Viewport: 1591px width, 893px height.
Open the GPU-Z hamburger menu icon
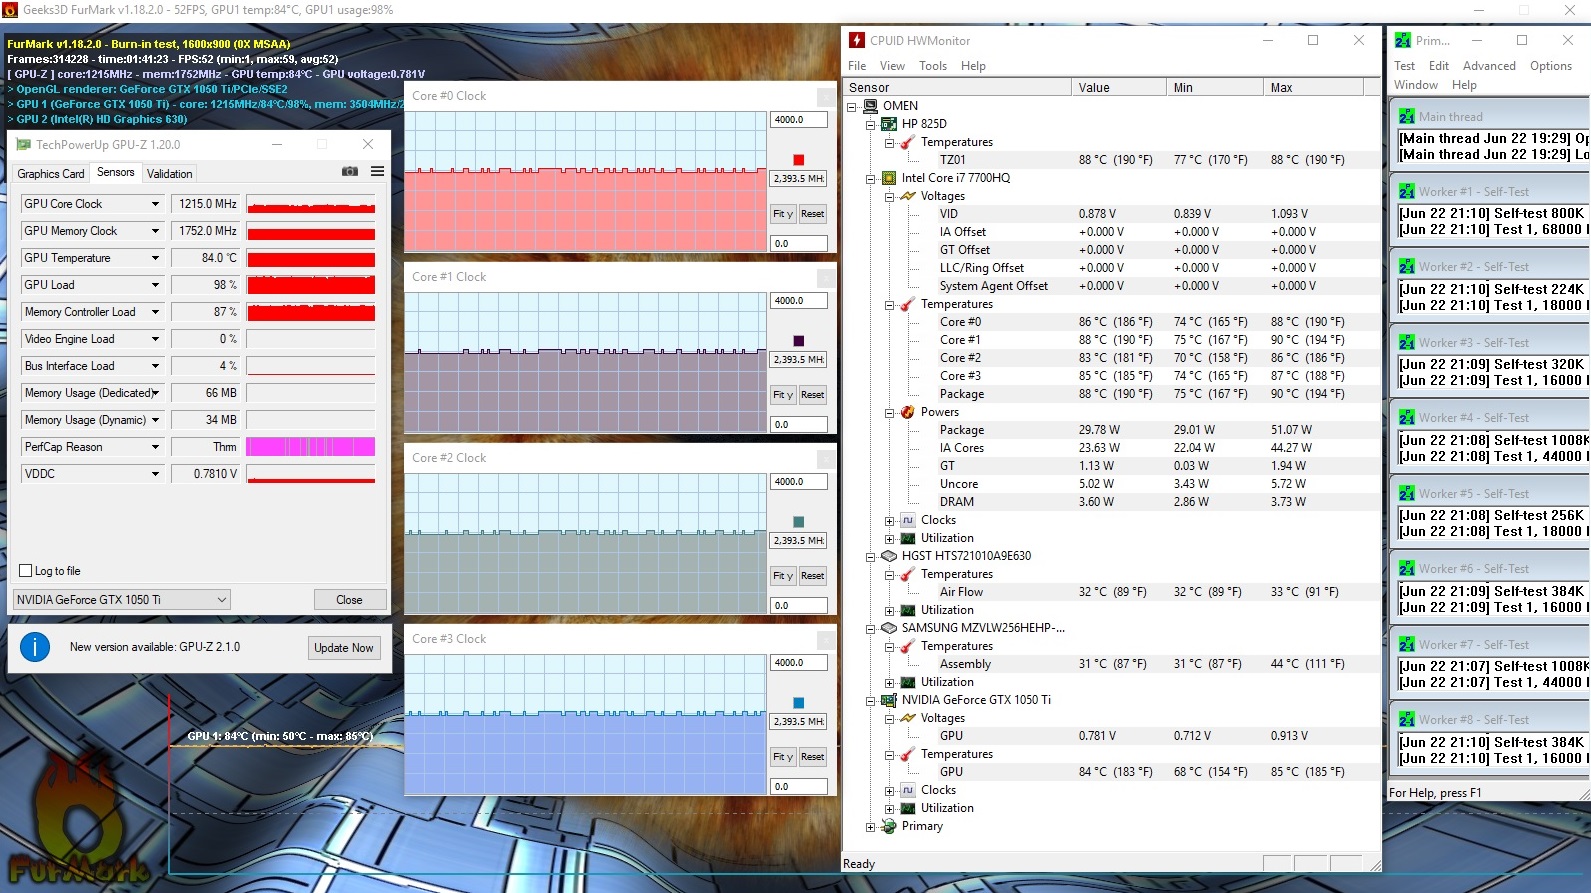click(x=377, y=172)
